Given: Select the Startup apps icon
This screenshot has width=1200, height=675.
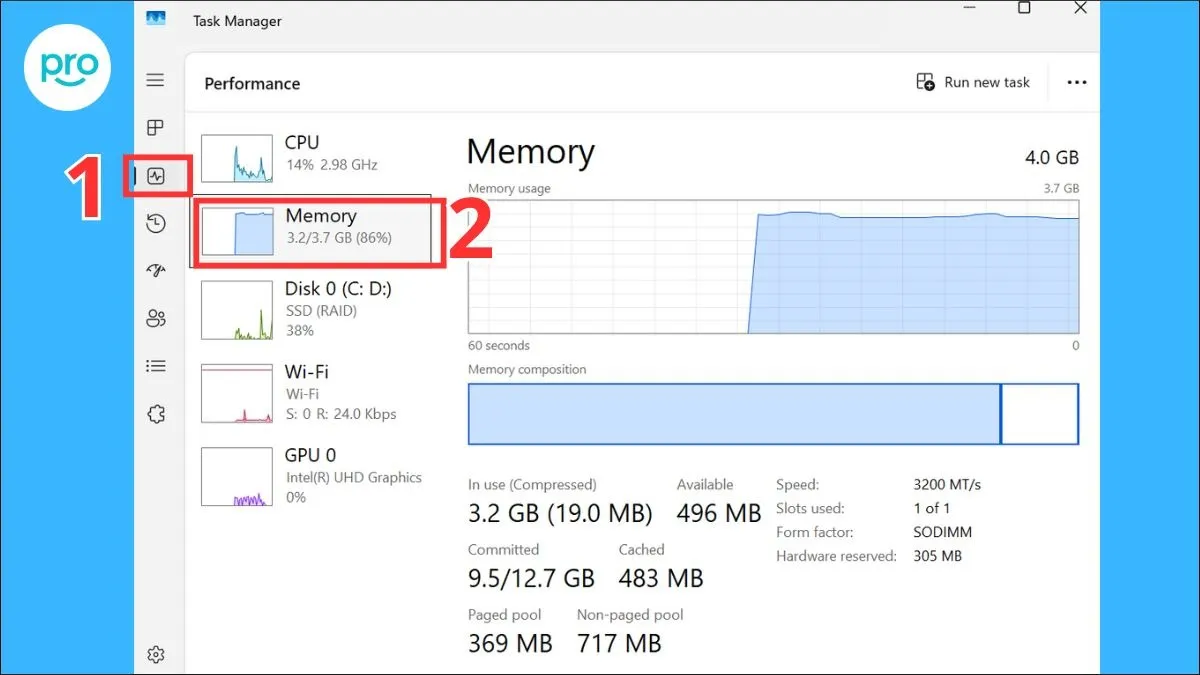Looking at the screenshot, I should [156, 270].
